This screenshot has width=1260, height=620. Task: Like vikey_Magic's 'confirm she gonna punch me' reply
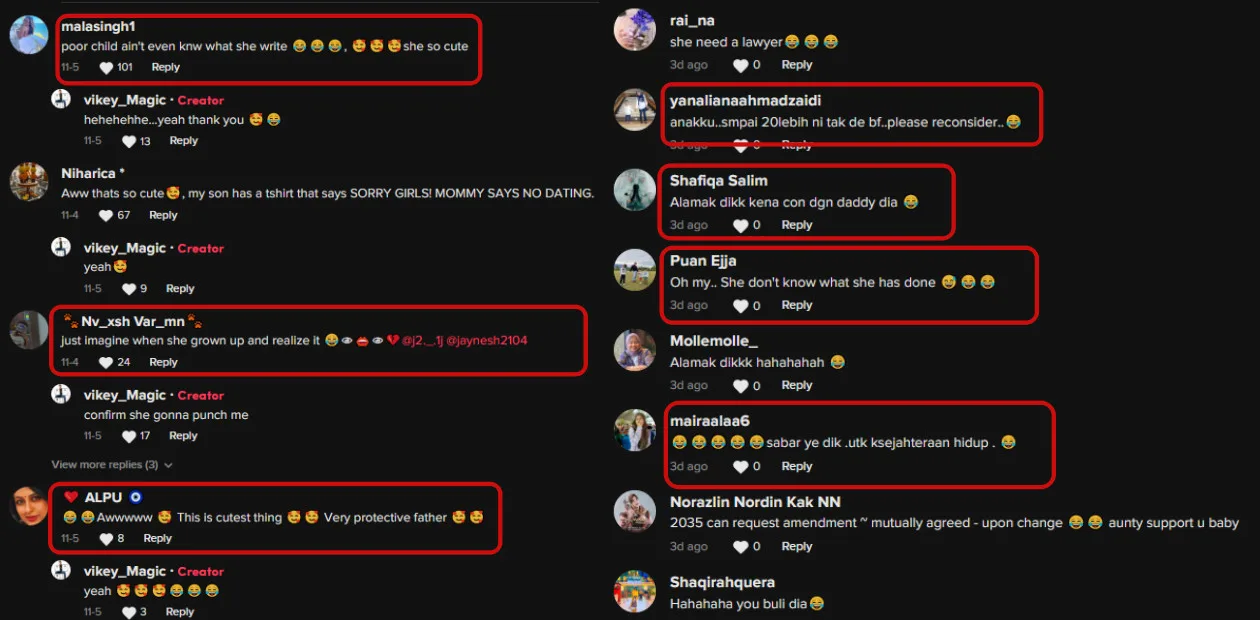pyautogui.click(x=129, y=436)
